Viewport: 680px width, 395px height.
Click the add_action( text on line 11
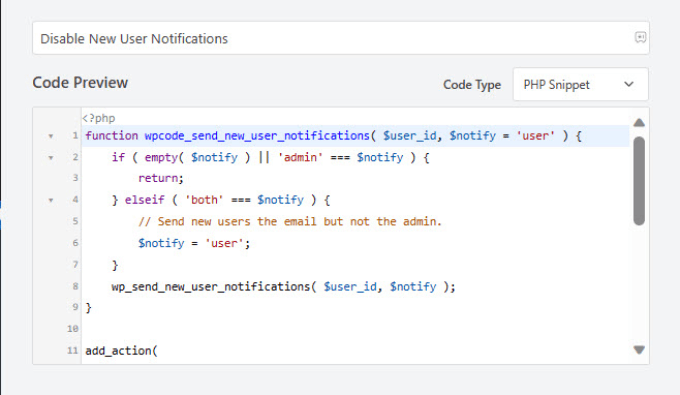[x=121, y=350]
